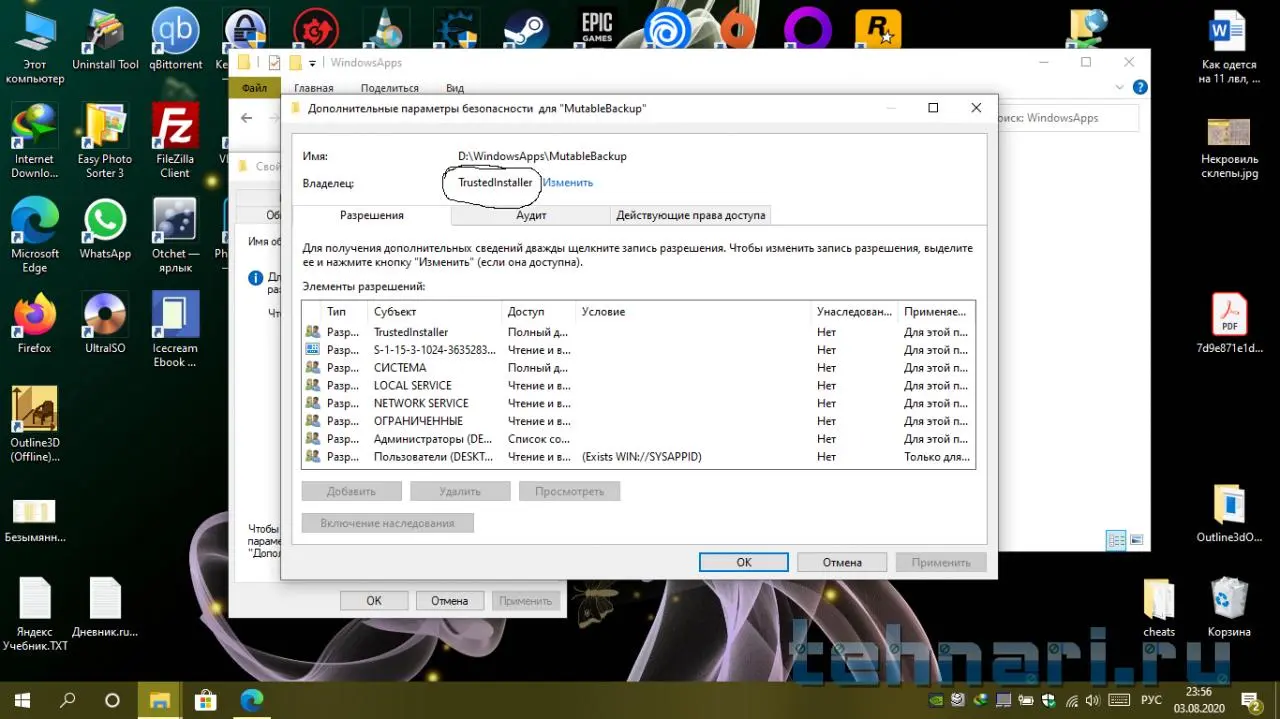The height and width of the screenshot is (719, 1280).
Task: Open the cheats folder
Action: click(1159, 607)
